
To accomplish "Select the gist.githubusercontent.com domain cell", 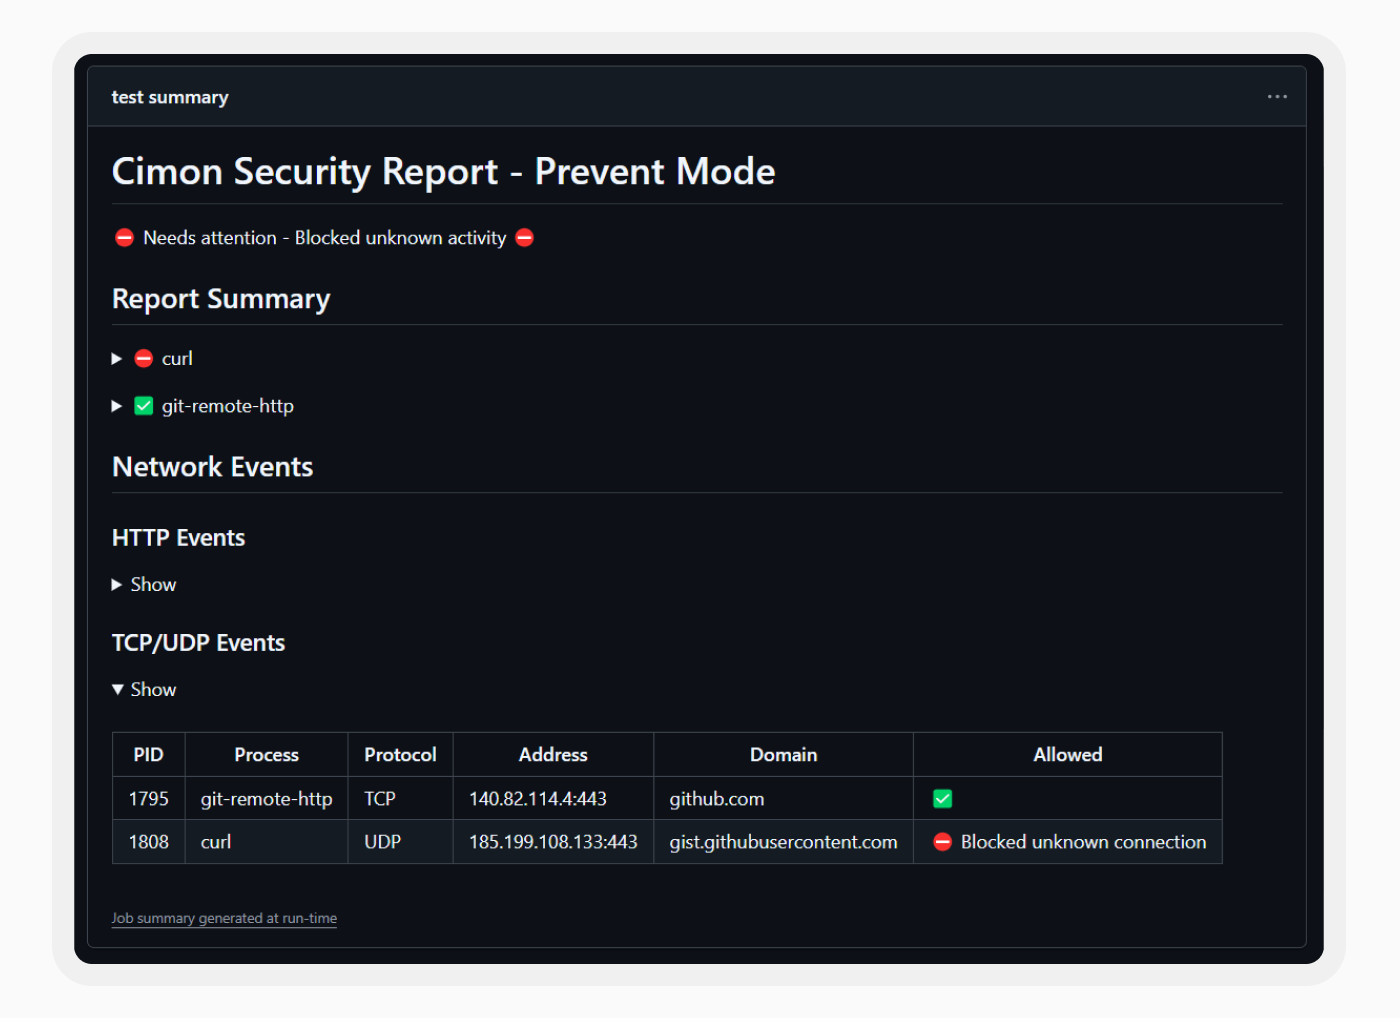I will point(784,842).
